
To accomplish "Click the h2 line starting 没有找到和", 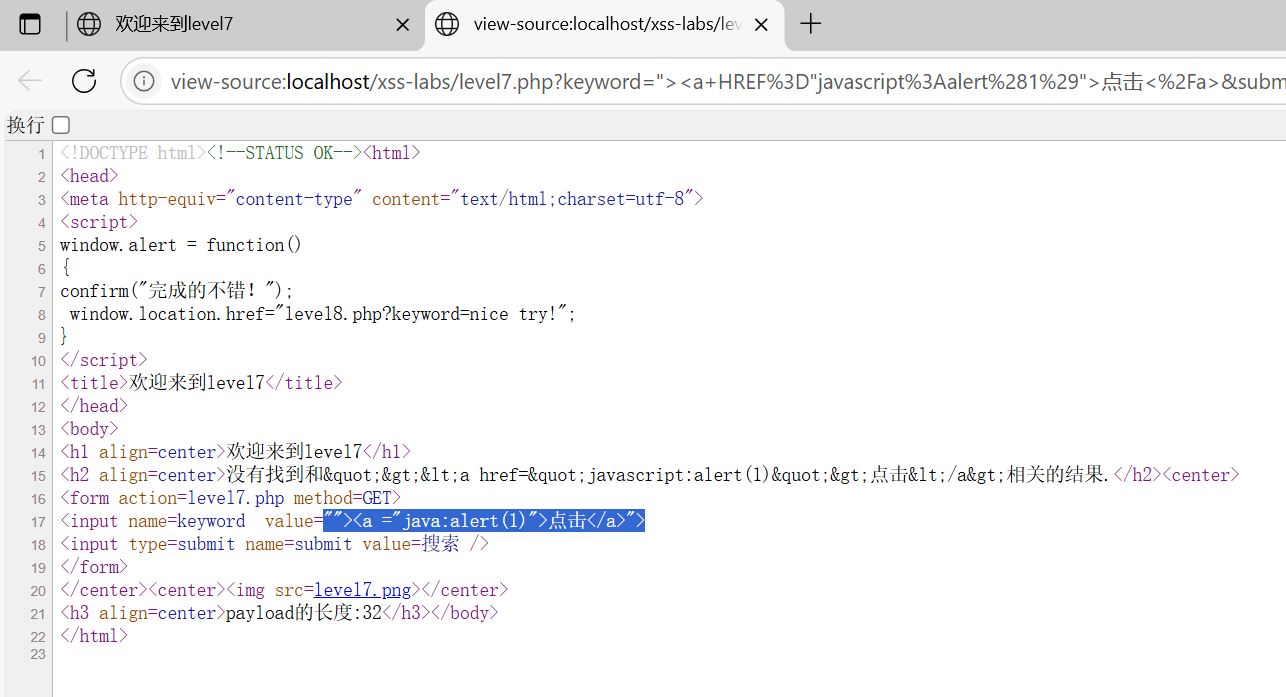I will (x=650, y=475).
